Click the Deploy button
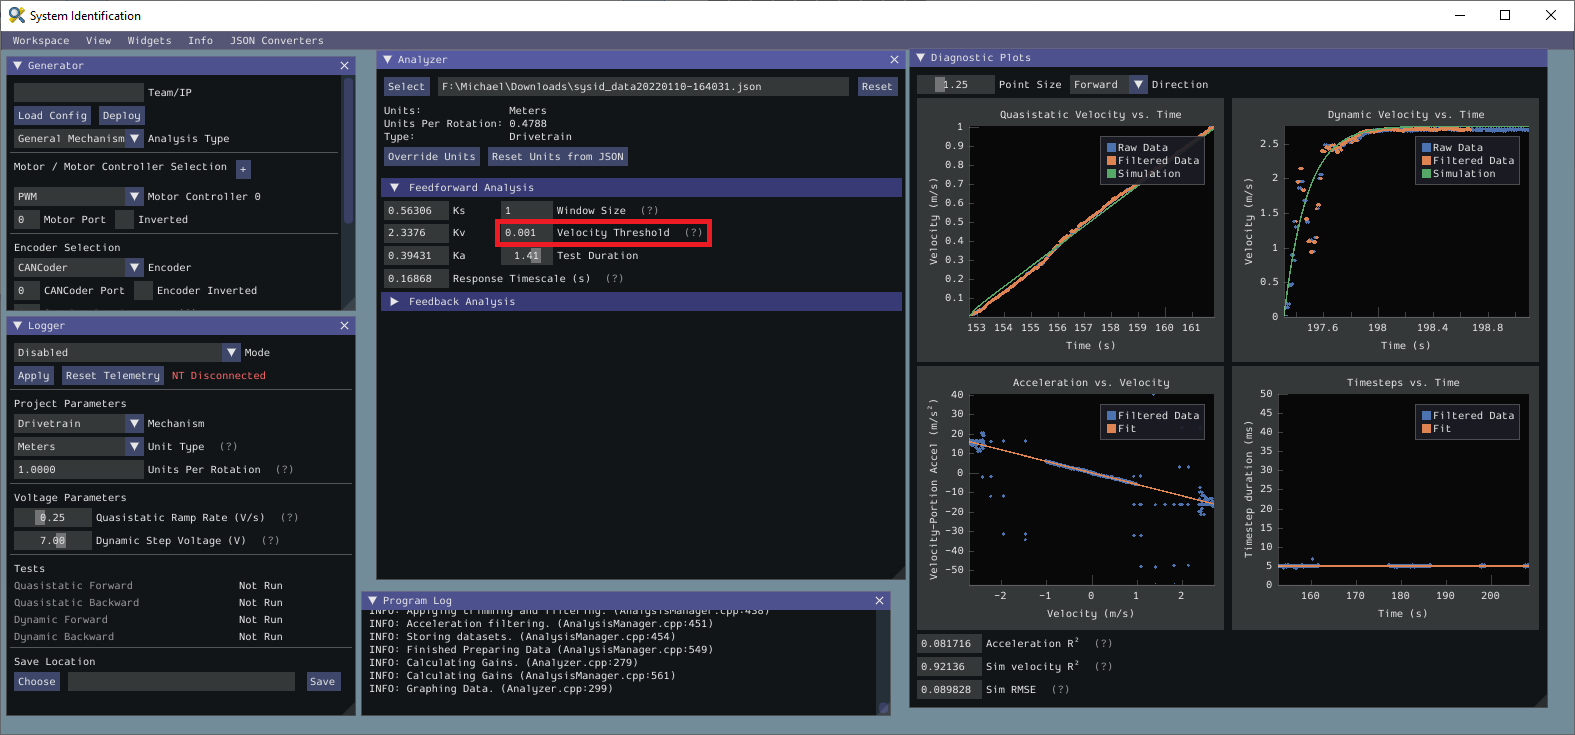1575x735 pixels. coord(121,116)
